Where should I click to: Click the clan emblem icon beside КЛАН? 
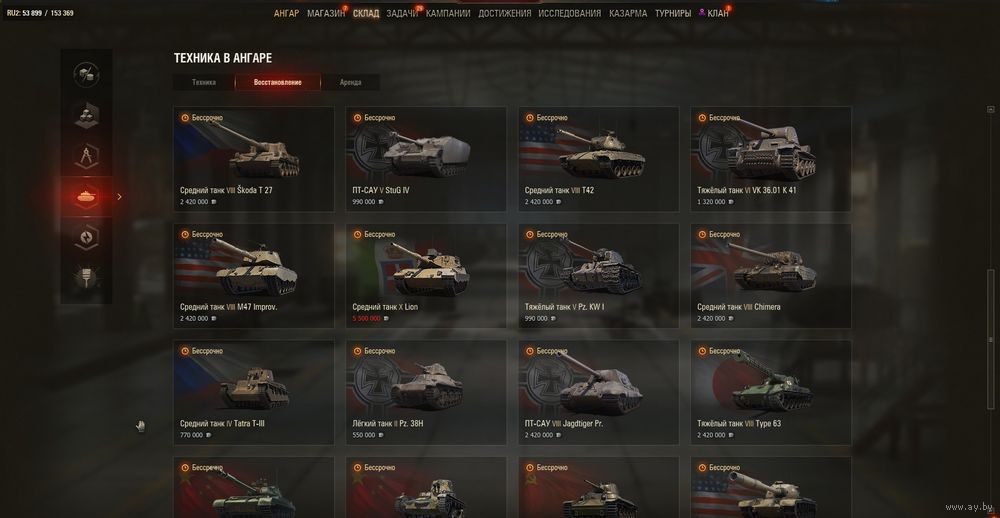click(x=702, y=13)
